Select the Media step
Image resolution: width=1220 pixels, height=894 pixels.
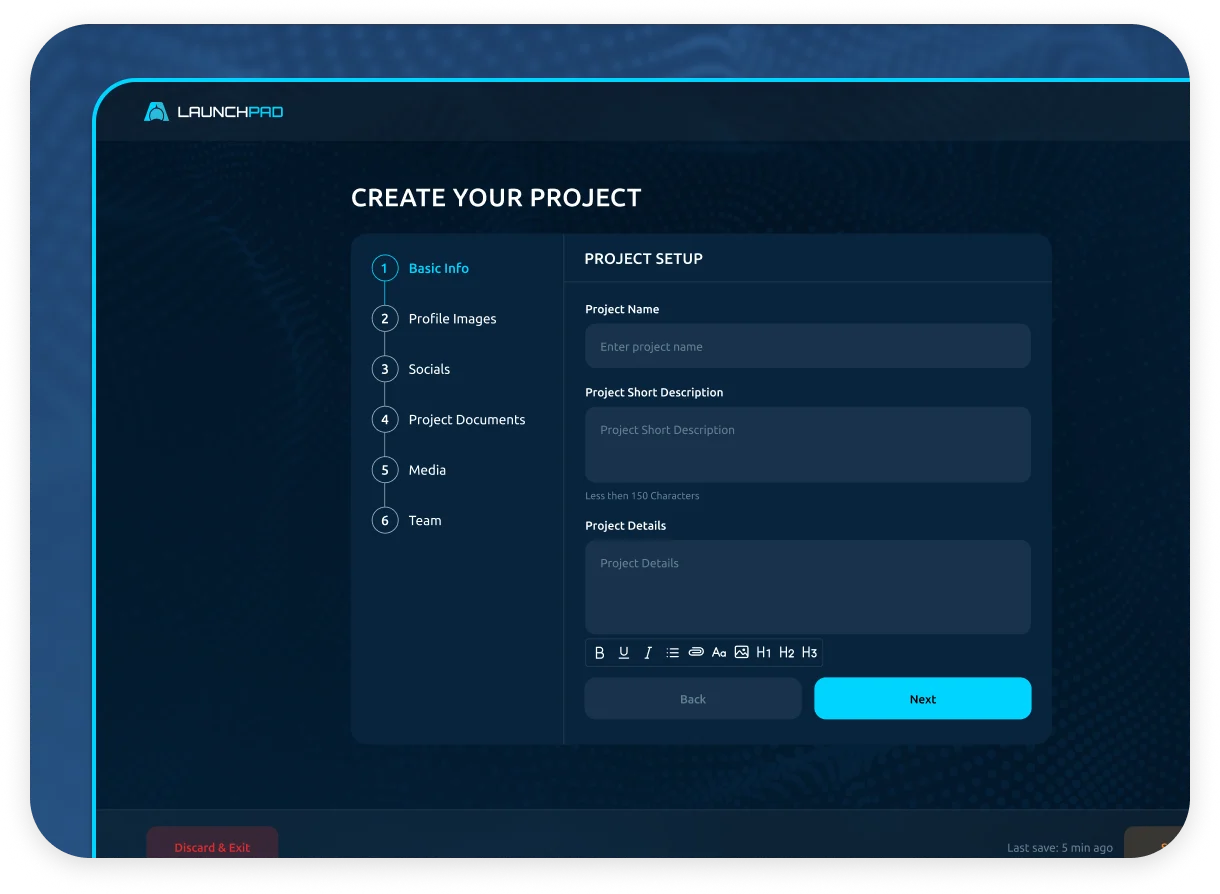(427, 470)
